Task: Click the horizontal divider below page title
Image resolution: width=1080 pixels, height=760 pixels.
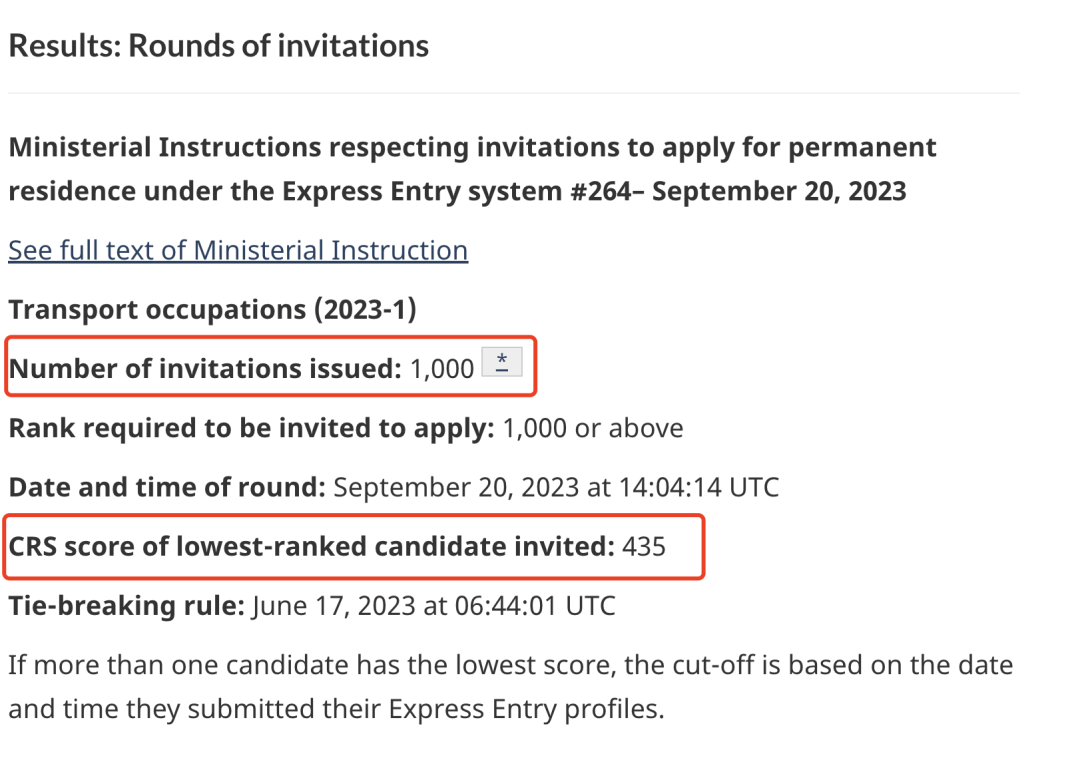Action: pos(514,93)
